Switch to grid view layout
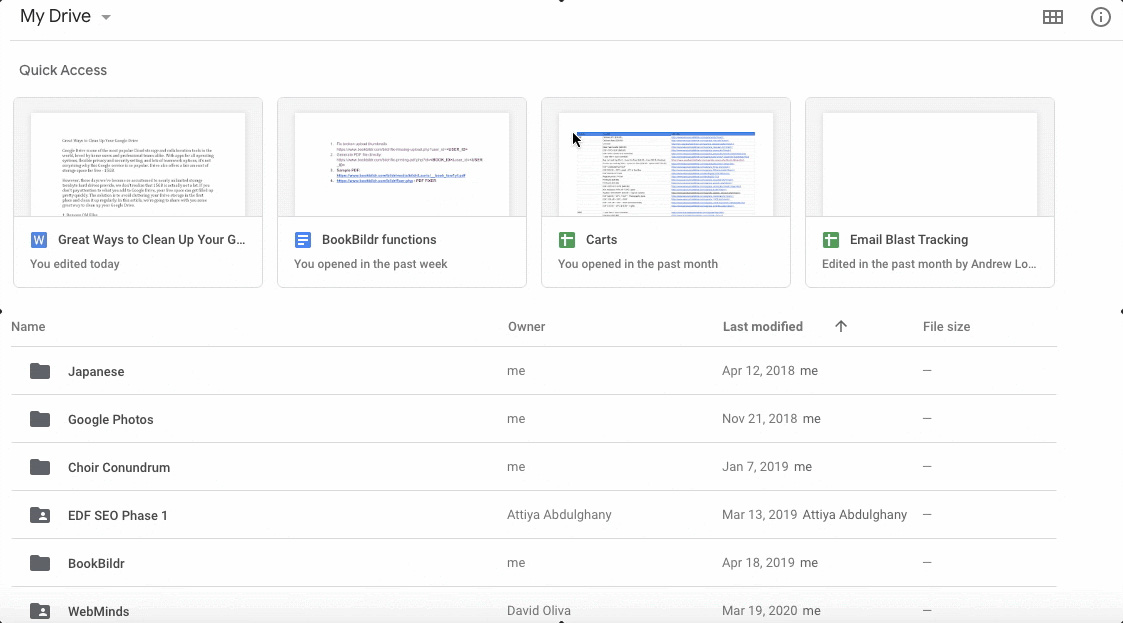This screenshot has width=1123, height=623. pyautogui.click(x=1052, y=17)
